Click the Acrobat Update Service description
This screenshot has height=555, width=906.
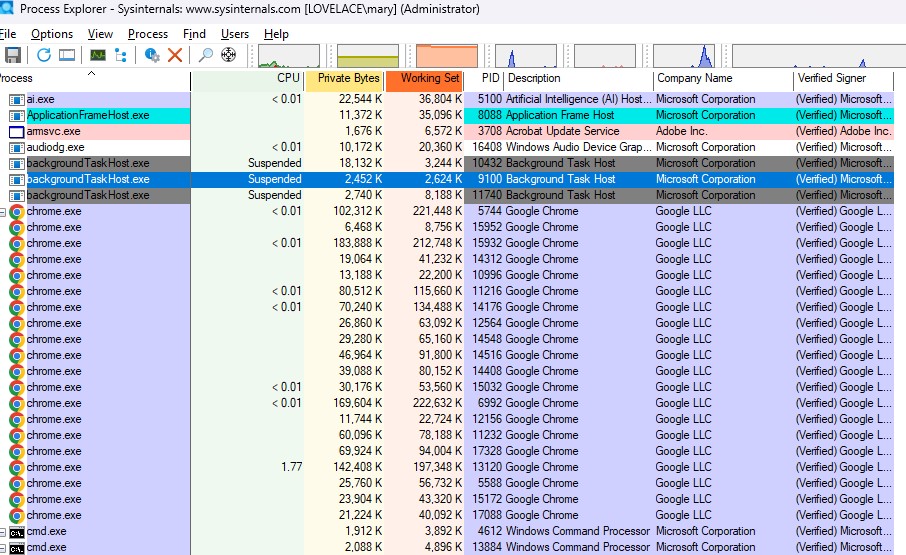[x=562, y=132]
